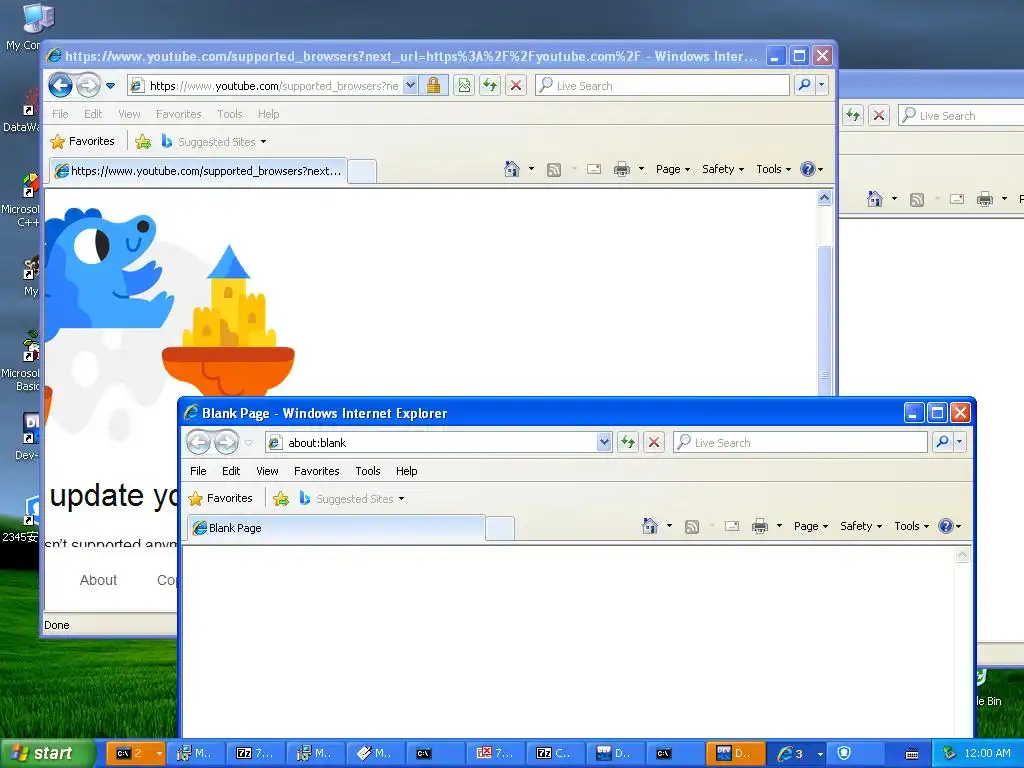The image size is (1024, 768).
Task: Open new tab in Blank Page window
Action: pyautogui.click(x=500, y=528)
